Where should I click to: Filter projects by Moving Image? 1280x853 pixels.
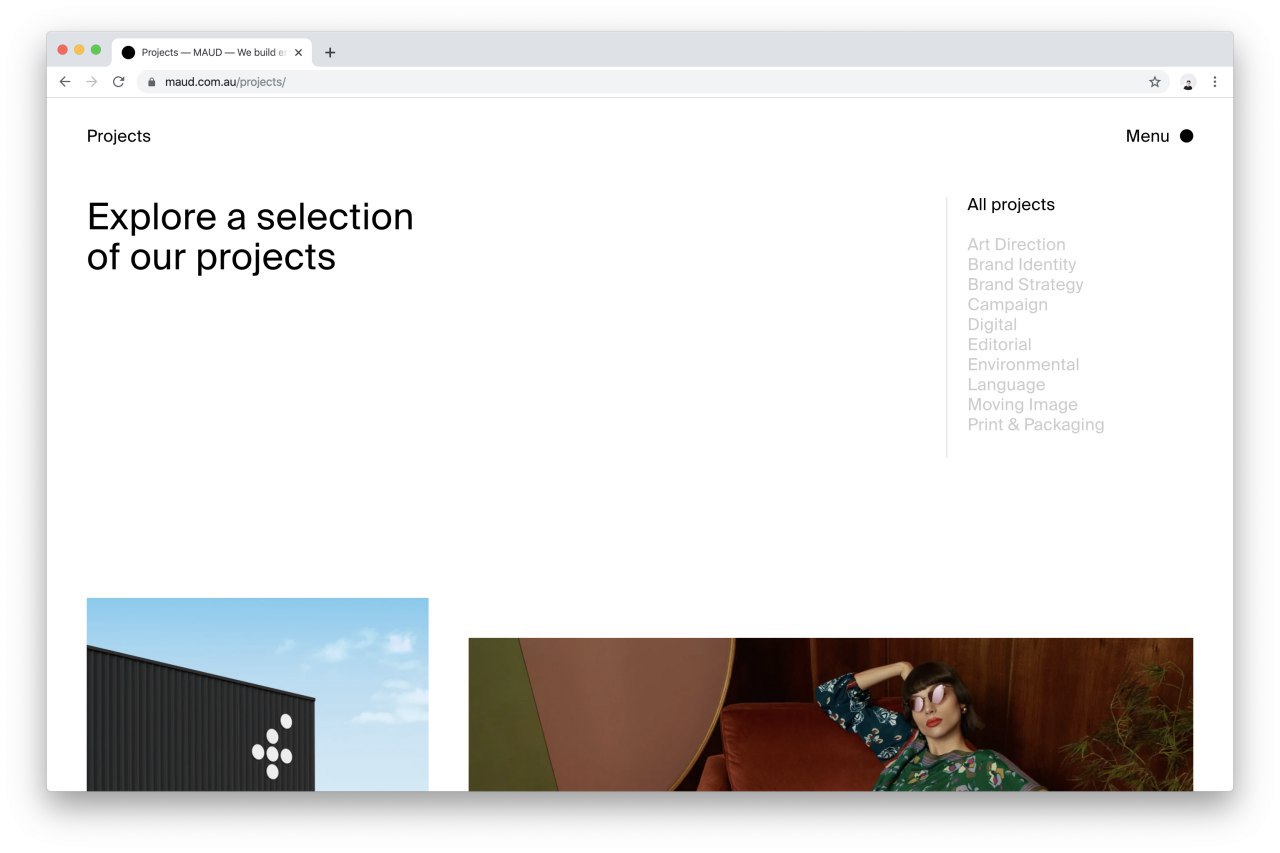click(1022, 404)
